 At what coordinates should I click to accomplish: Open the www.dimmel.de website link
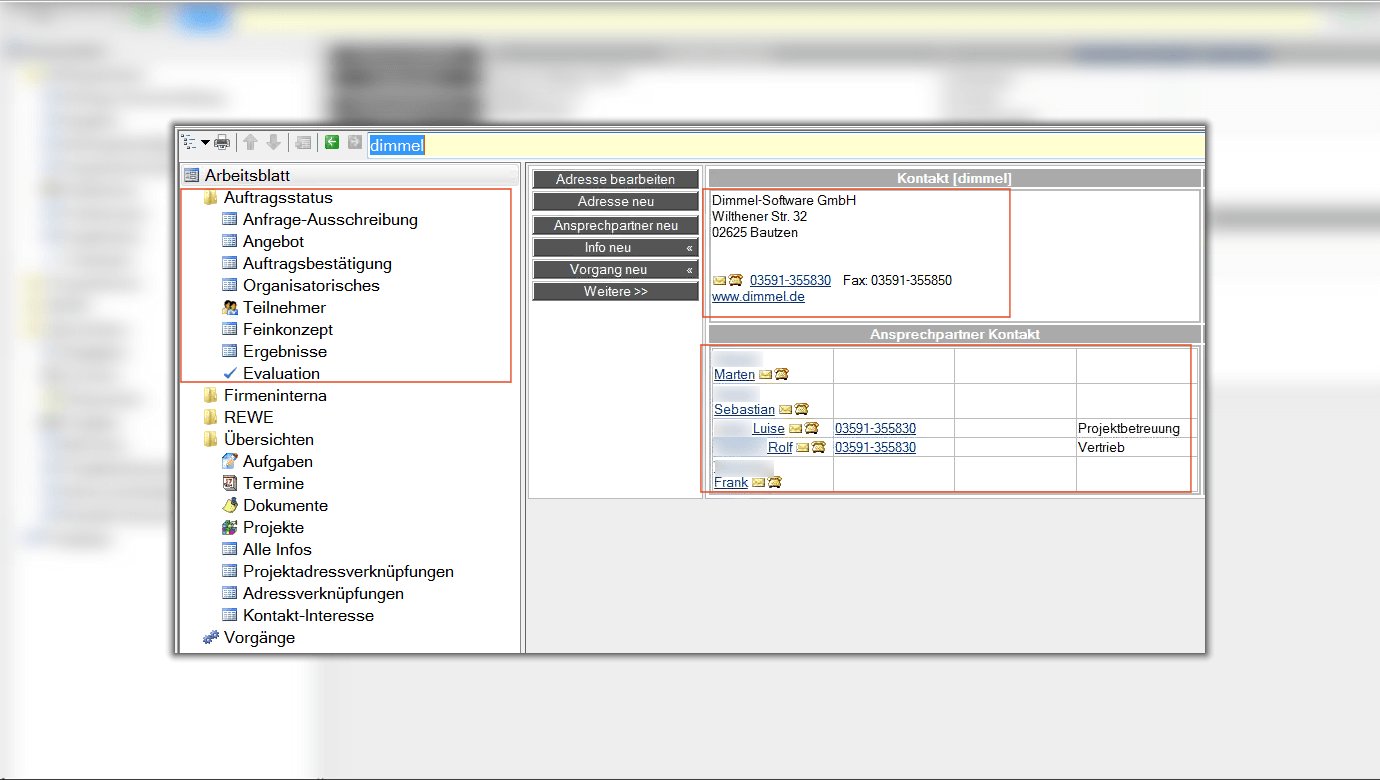(758, 297)
